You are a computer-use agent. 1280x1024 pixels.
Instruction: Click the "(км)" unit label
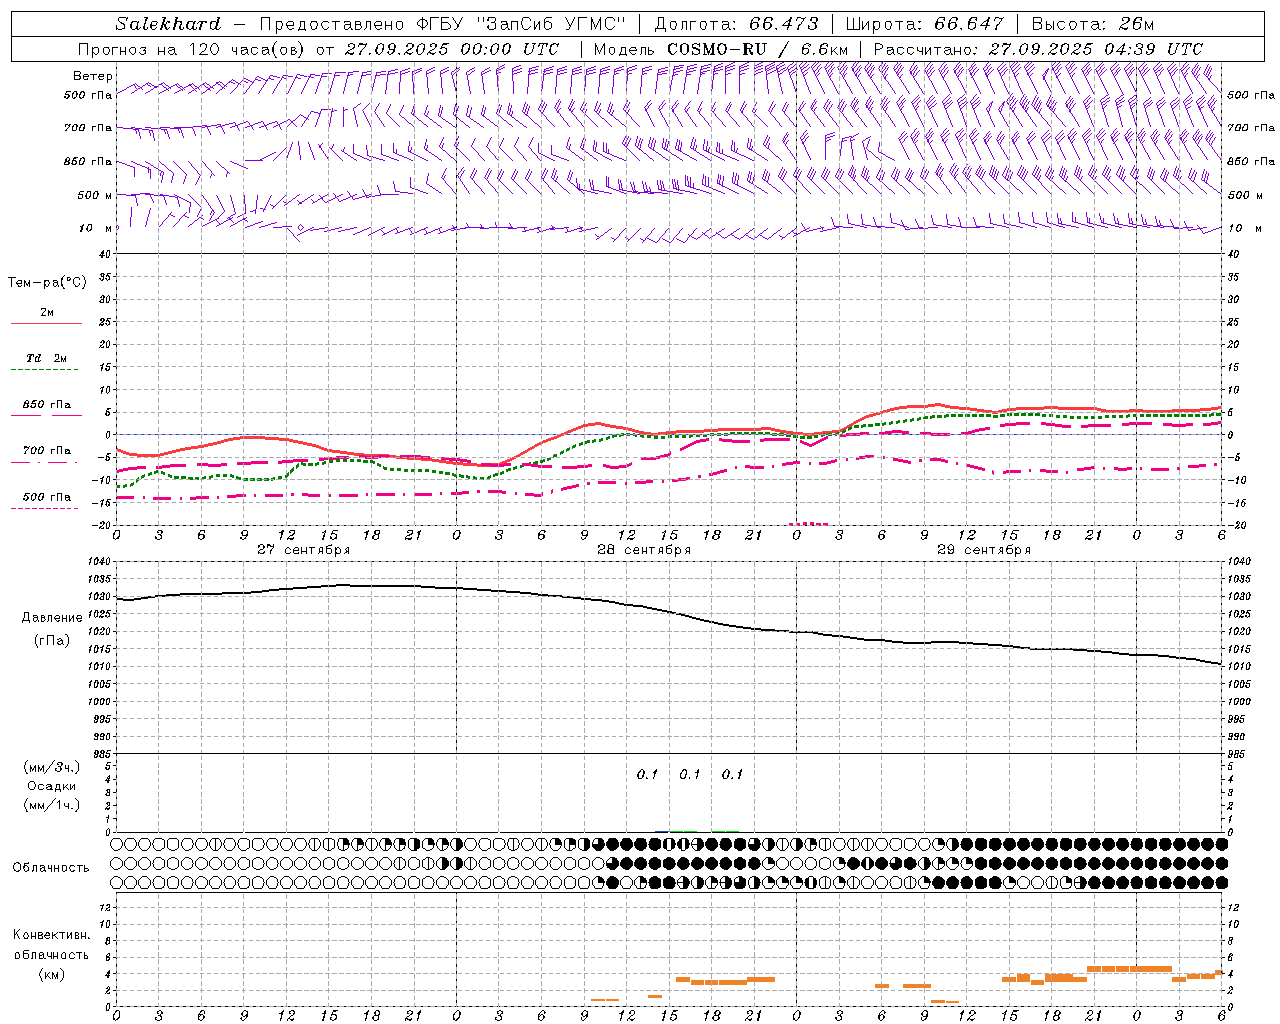[x=52, y=974]
